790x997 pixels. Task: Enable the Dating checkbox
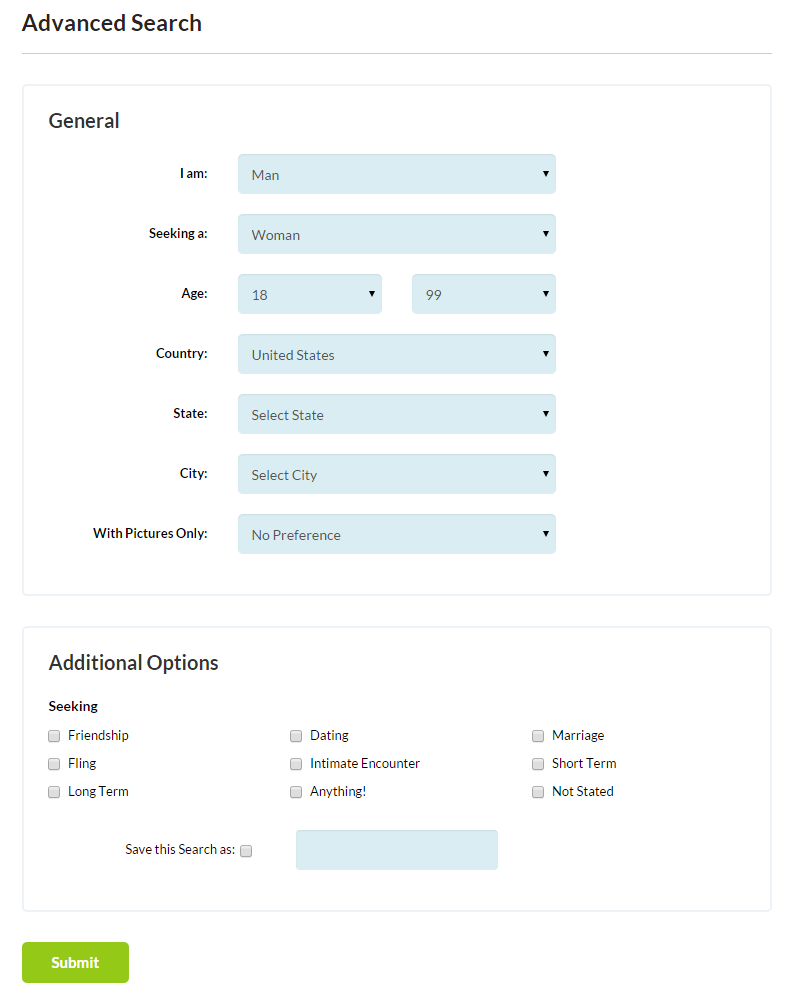[x=296, y=736]
